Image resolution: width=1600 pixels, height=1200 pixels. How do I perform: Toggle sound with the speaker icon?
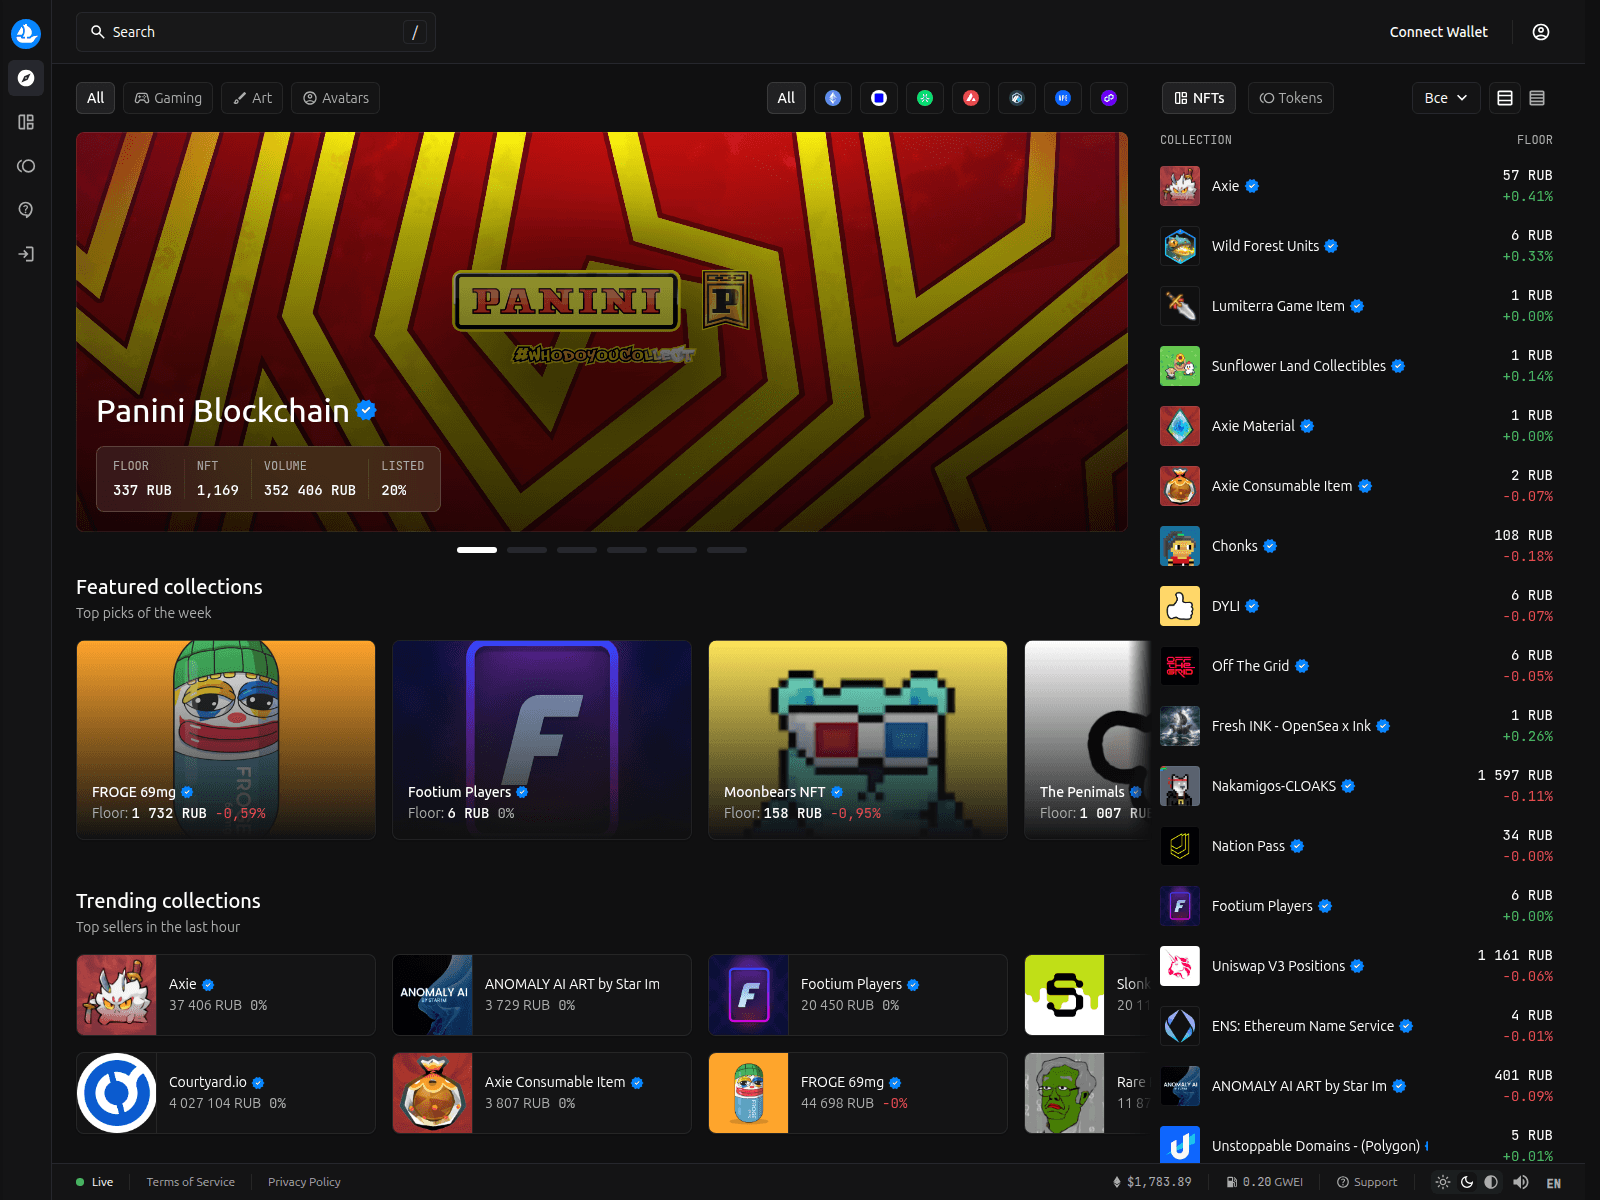tap(1521, 1182)
